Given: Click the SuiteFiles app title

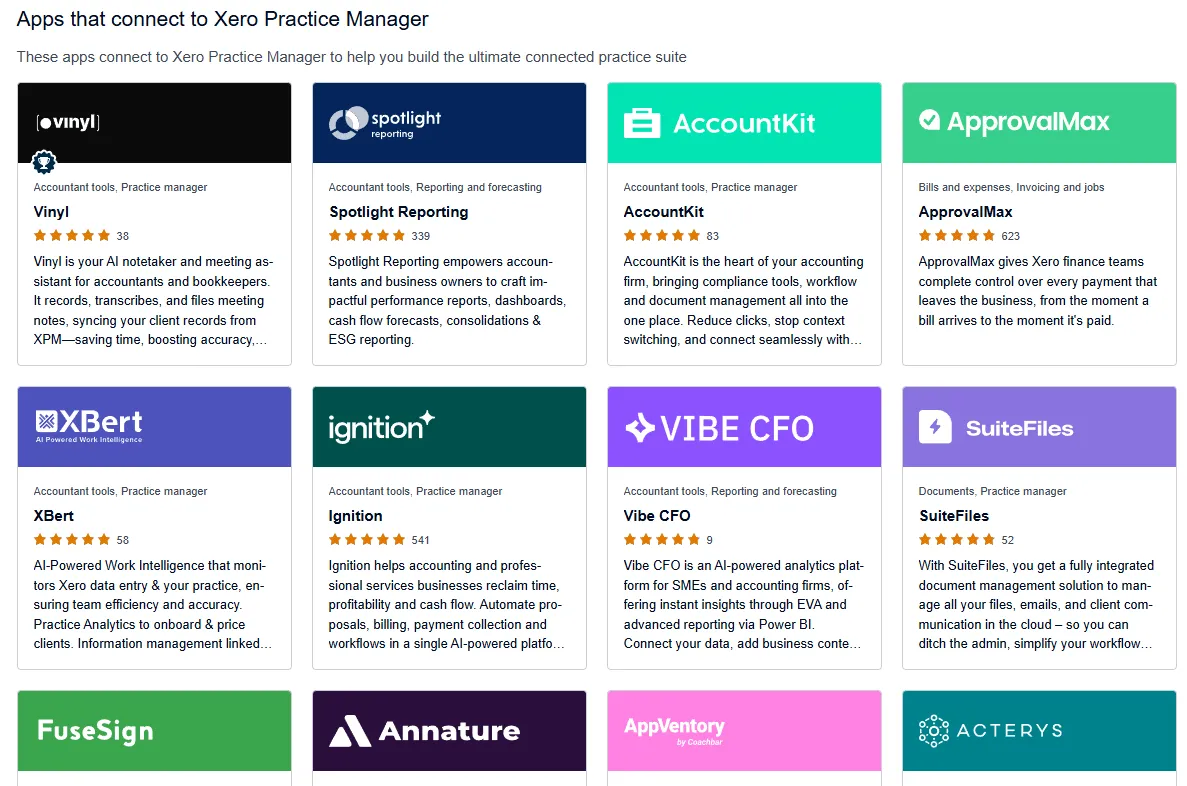Looking at the screenshot, I should 954,516.
